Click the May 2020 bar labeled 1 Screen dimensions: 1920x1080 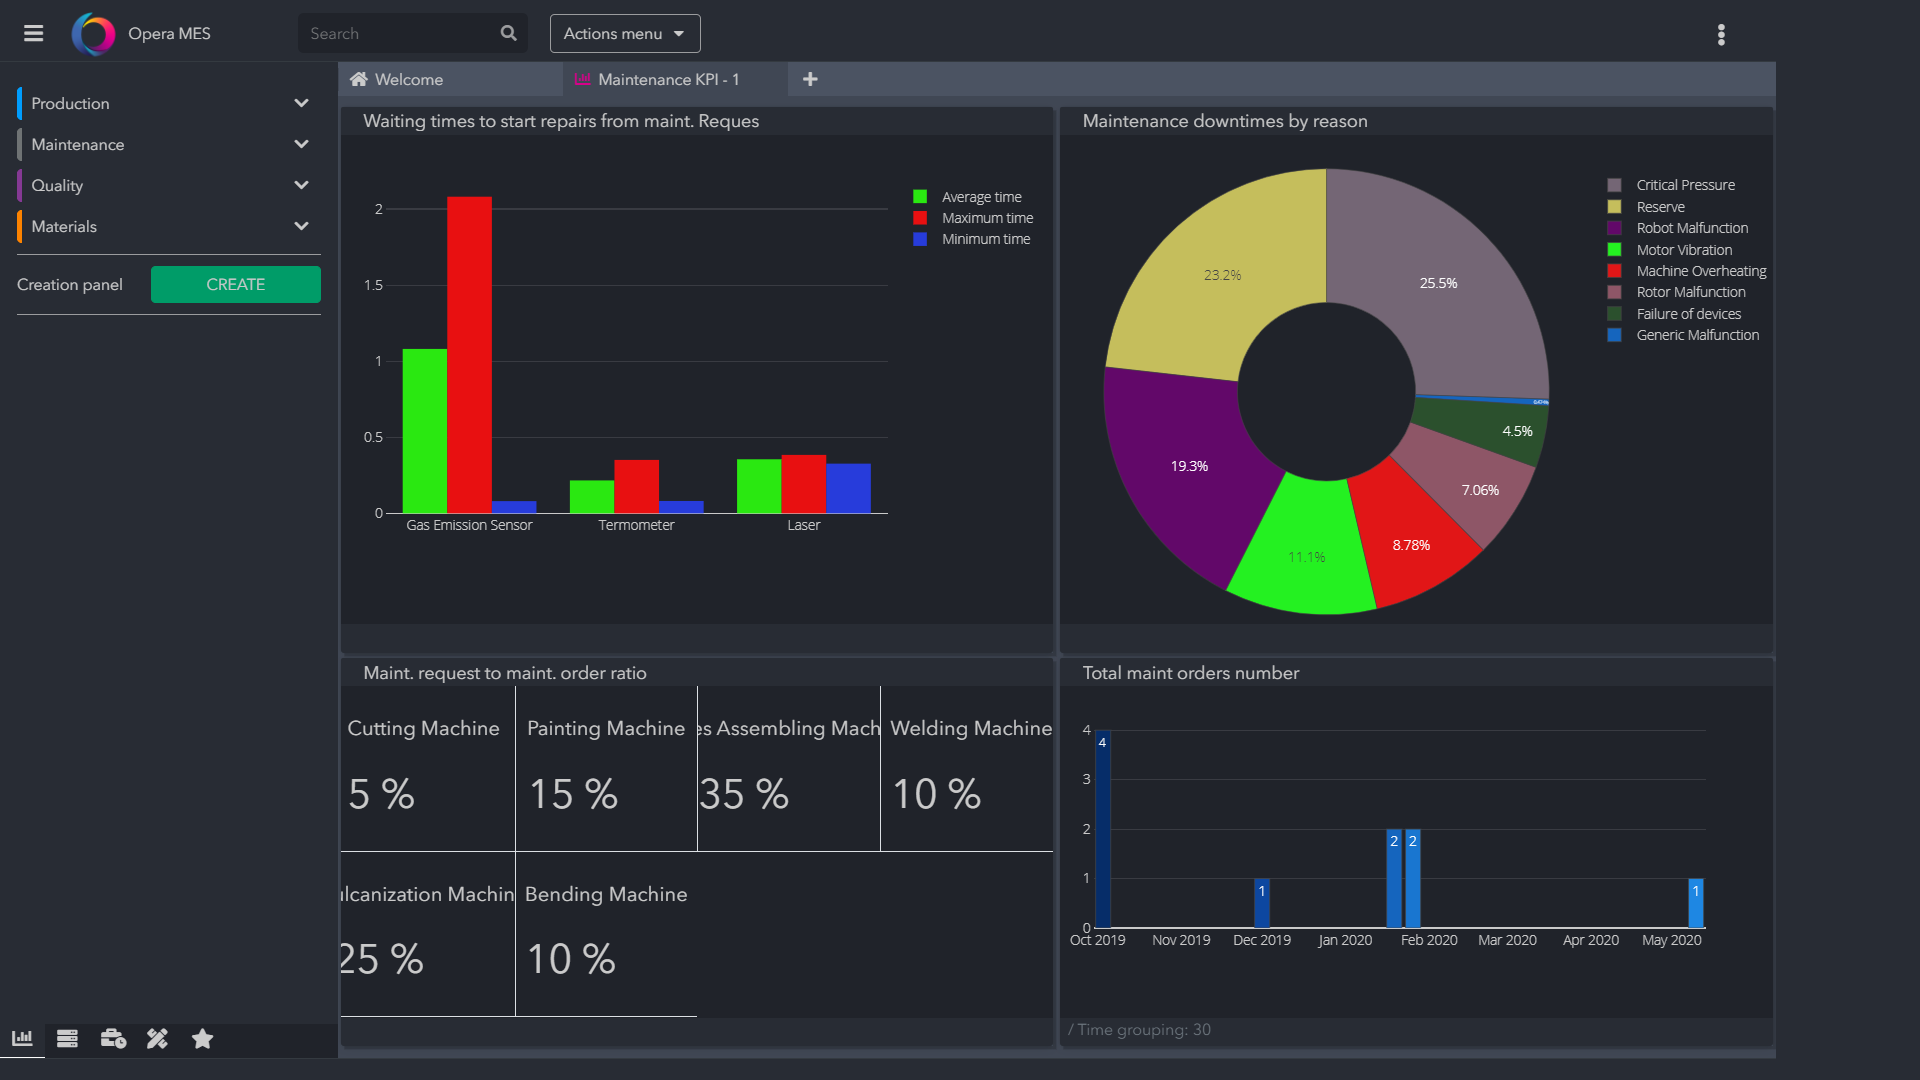pyautogui.click(x=1696, y=903)
